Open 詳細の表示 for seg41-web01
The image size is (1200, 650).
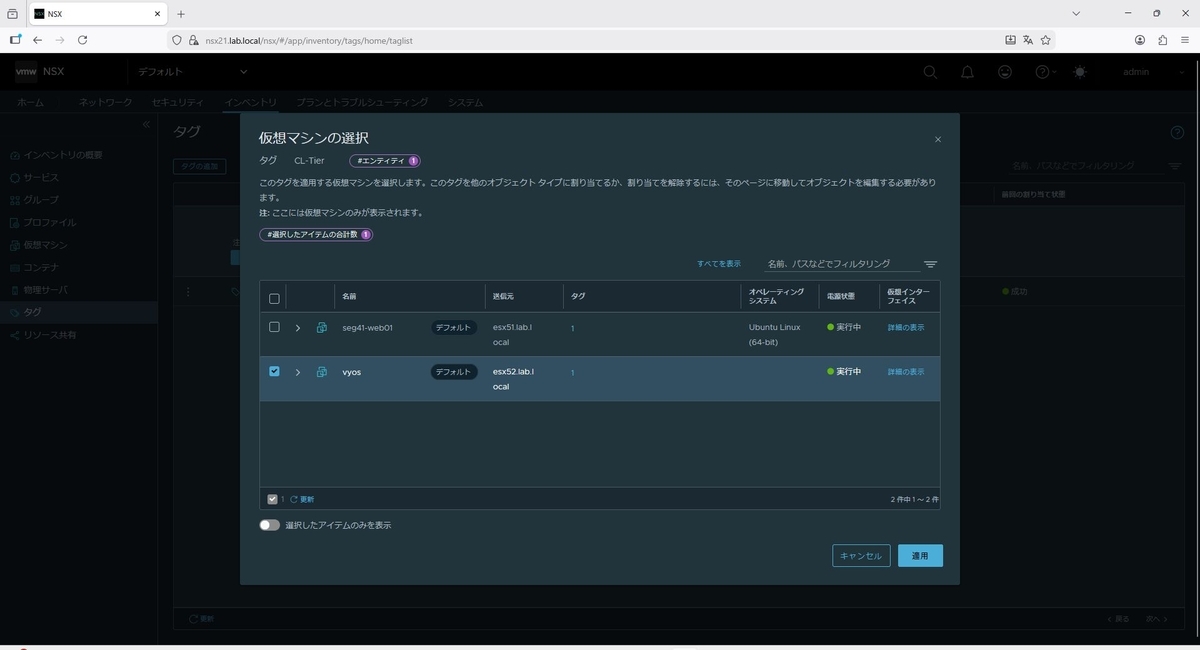(906, 328)
